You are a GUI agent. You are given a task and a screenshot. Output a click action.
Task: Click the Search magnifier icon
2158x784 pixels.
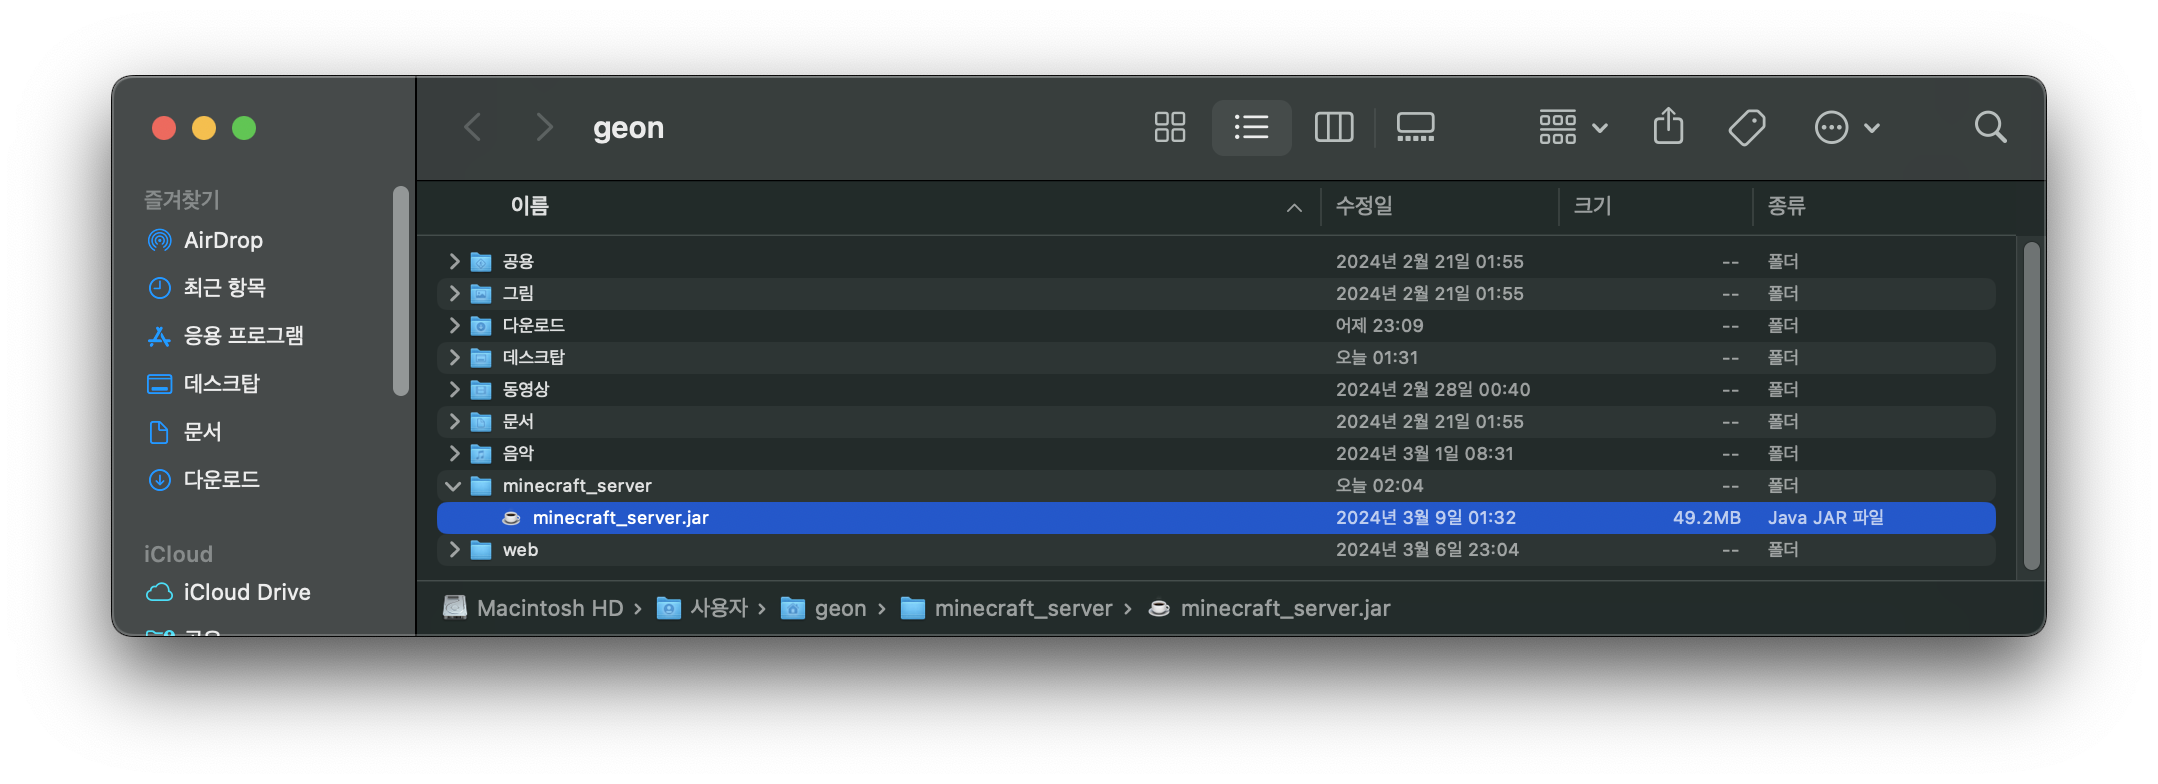[1990, 127]
